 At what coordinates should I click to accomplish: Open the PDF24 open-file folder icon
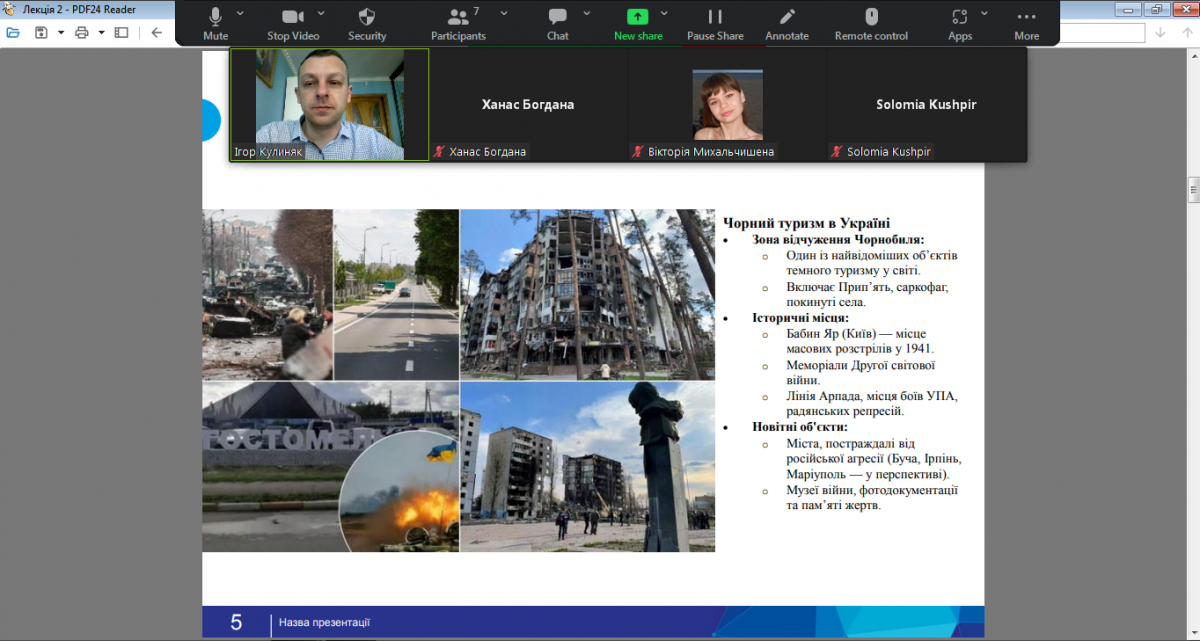pyautogui.click(x=13, y=32)
